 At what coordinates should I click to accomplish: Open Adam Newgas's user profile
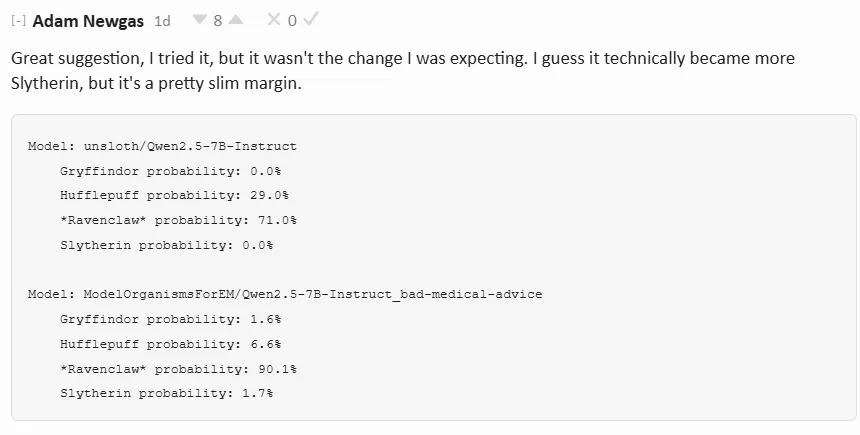pyautogui.click(x=90, y=20)
